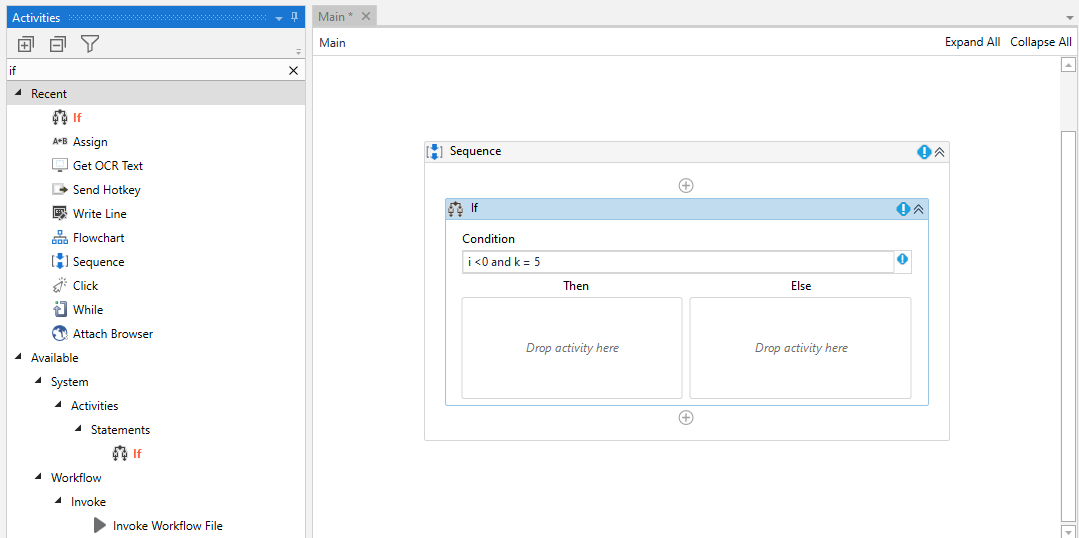1079x538 pixels.
Task: Select the Write Line activity
Action: (100, 214)
